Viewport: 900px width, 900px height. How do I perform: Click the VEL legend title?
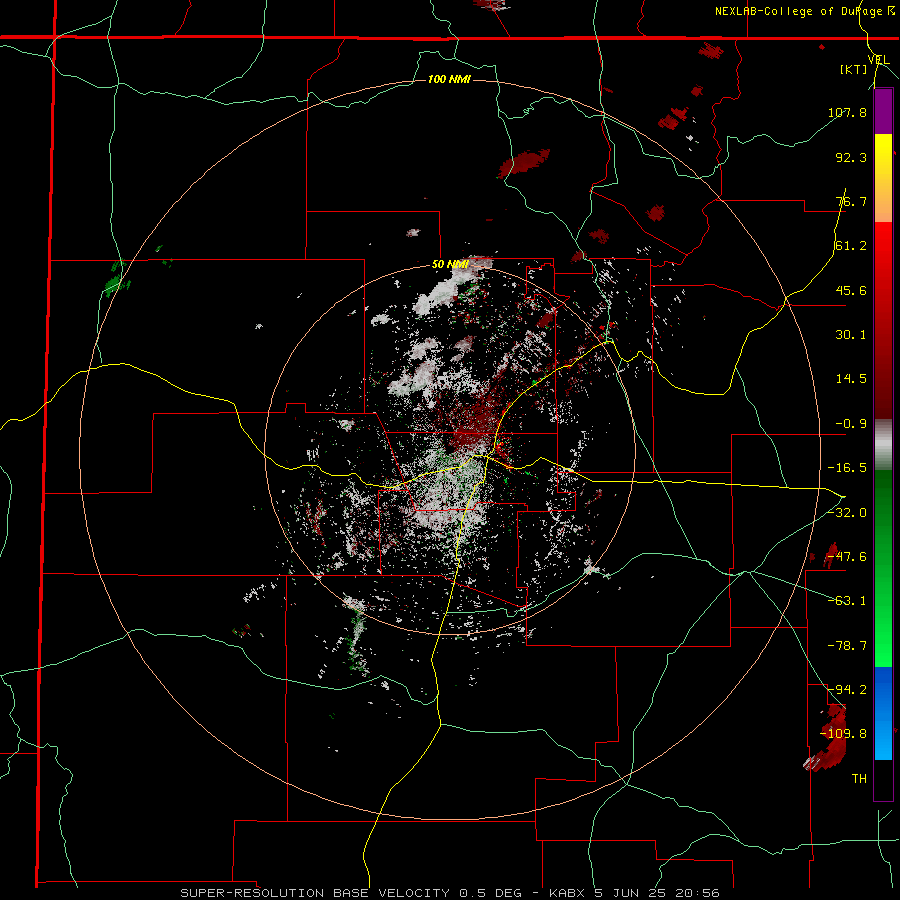point(878,60)
